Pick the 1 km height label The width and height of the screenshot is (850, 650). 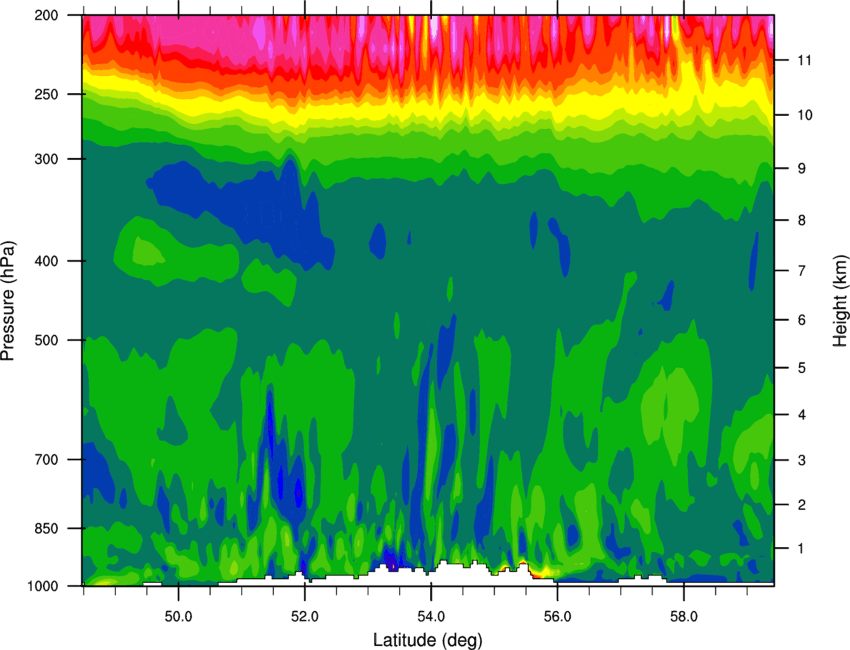801,549
